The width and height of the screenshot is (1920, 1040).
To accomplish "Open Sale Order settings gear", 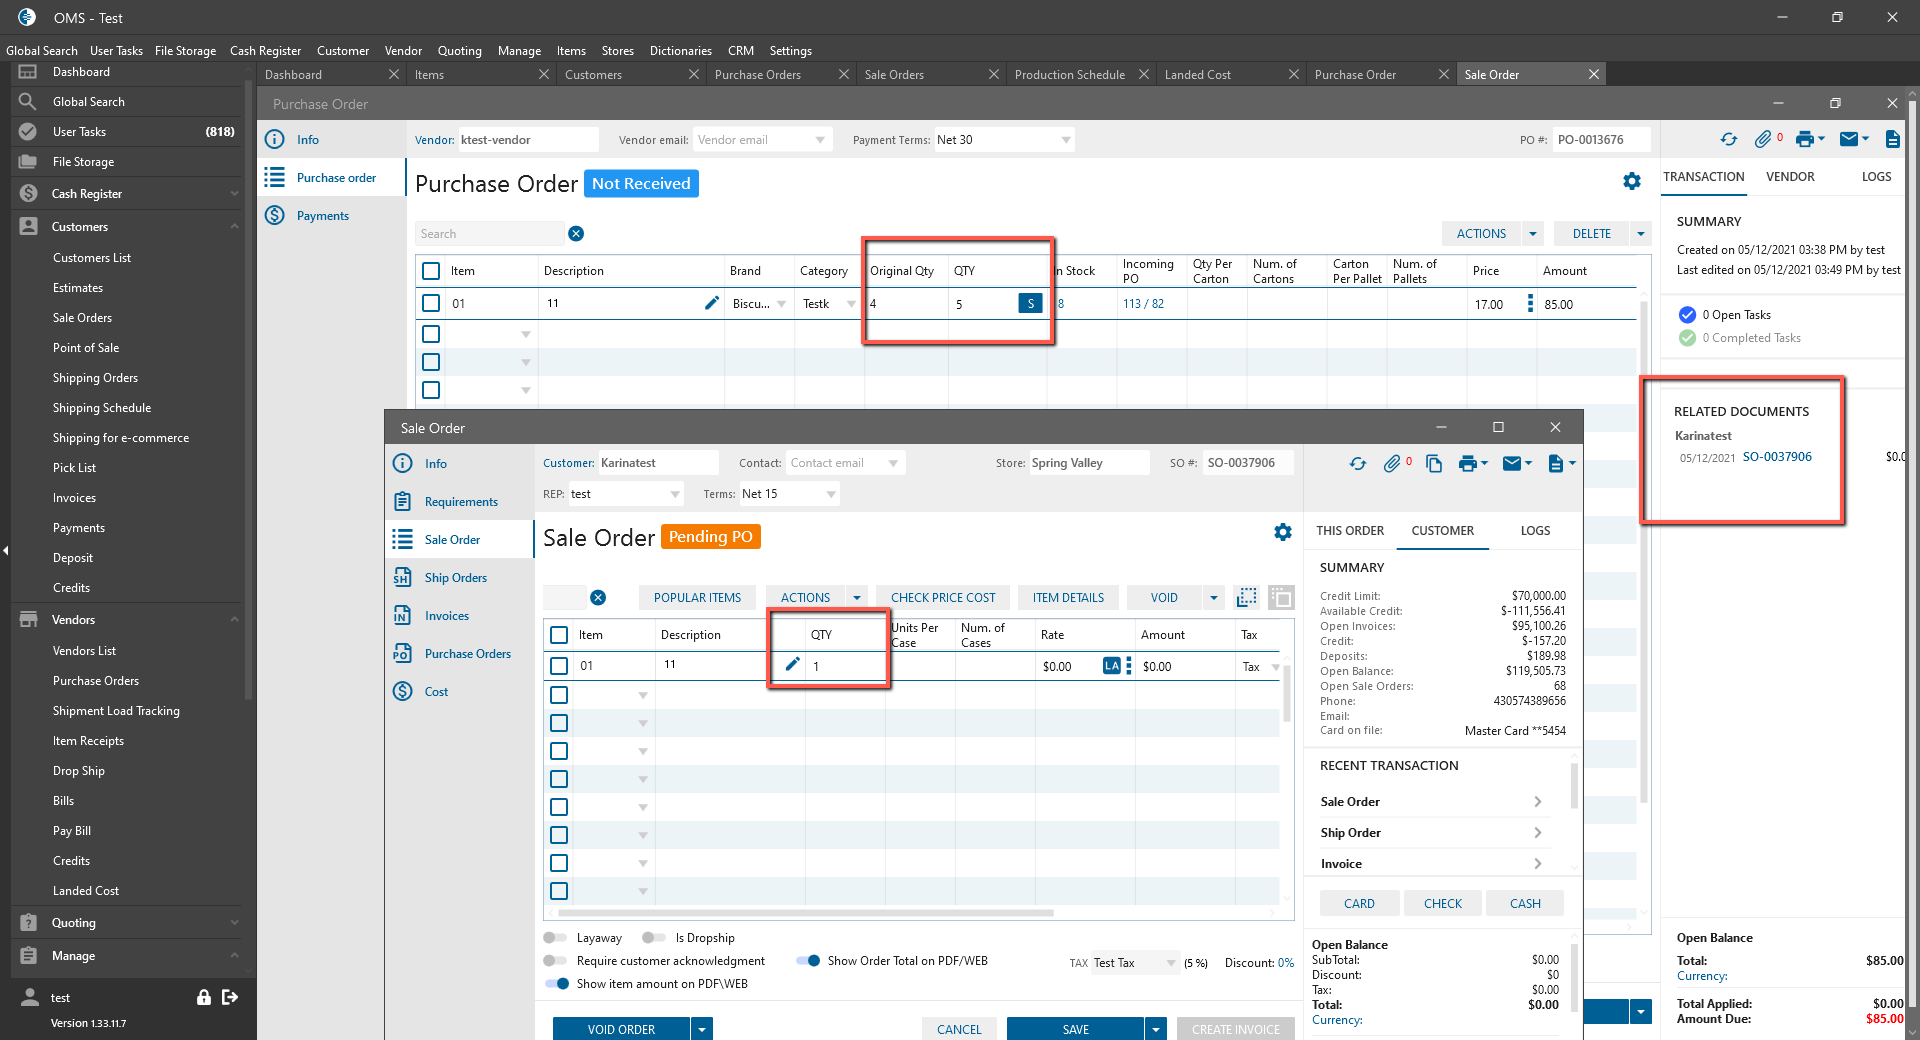I will (x=1283, y=532).
